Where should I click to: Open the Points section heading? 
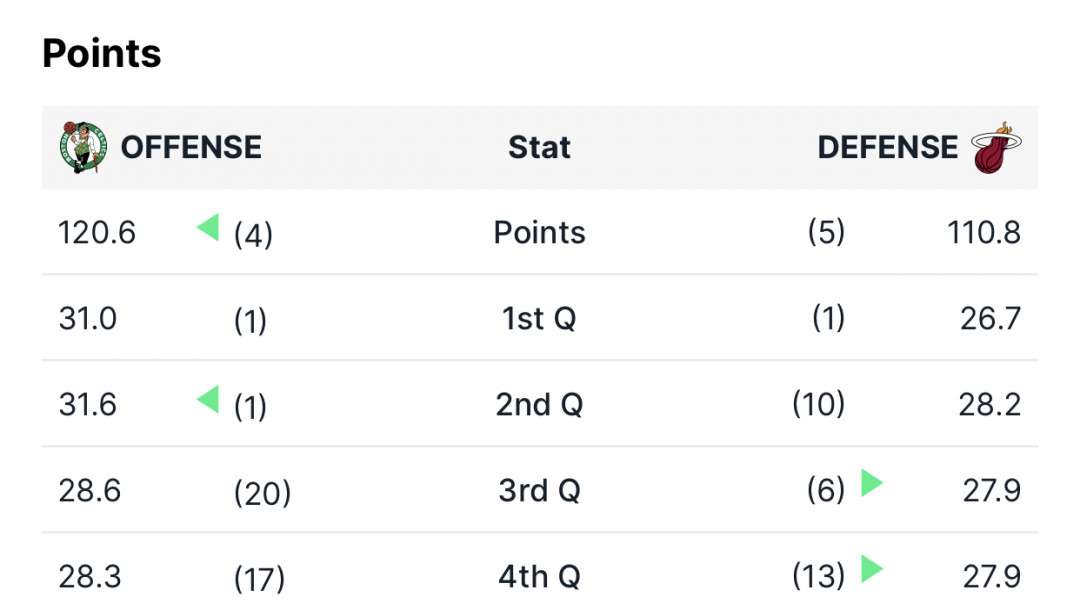click(102, 54)
